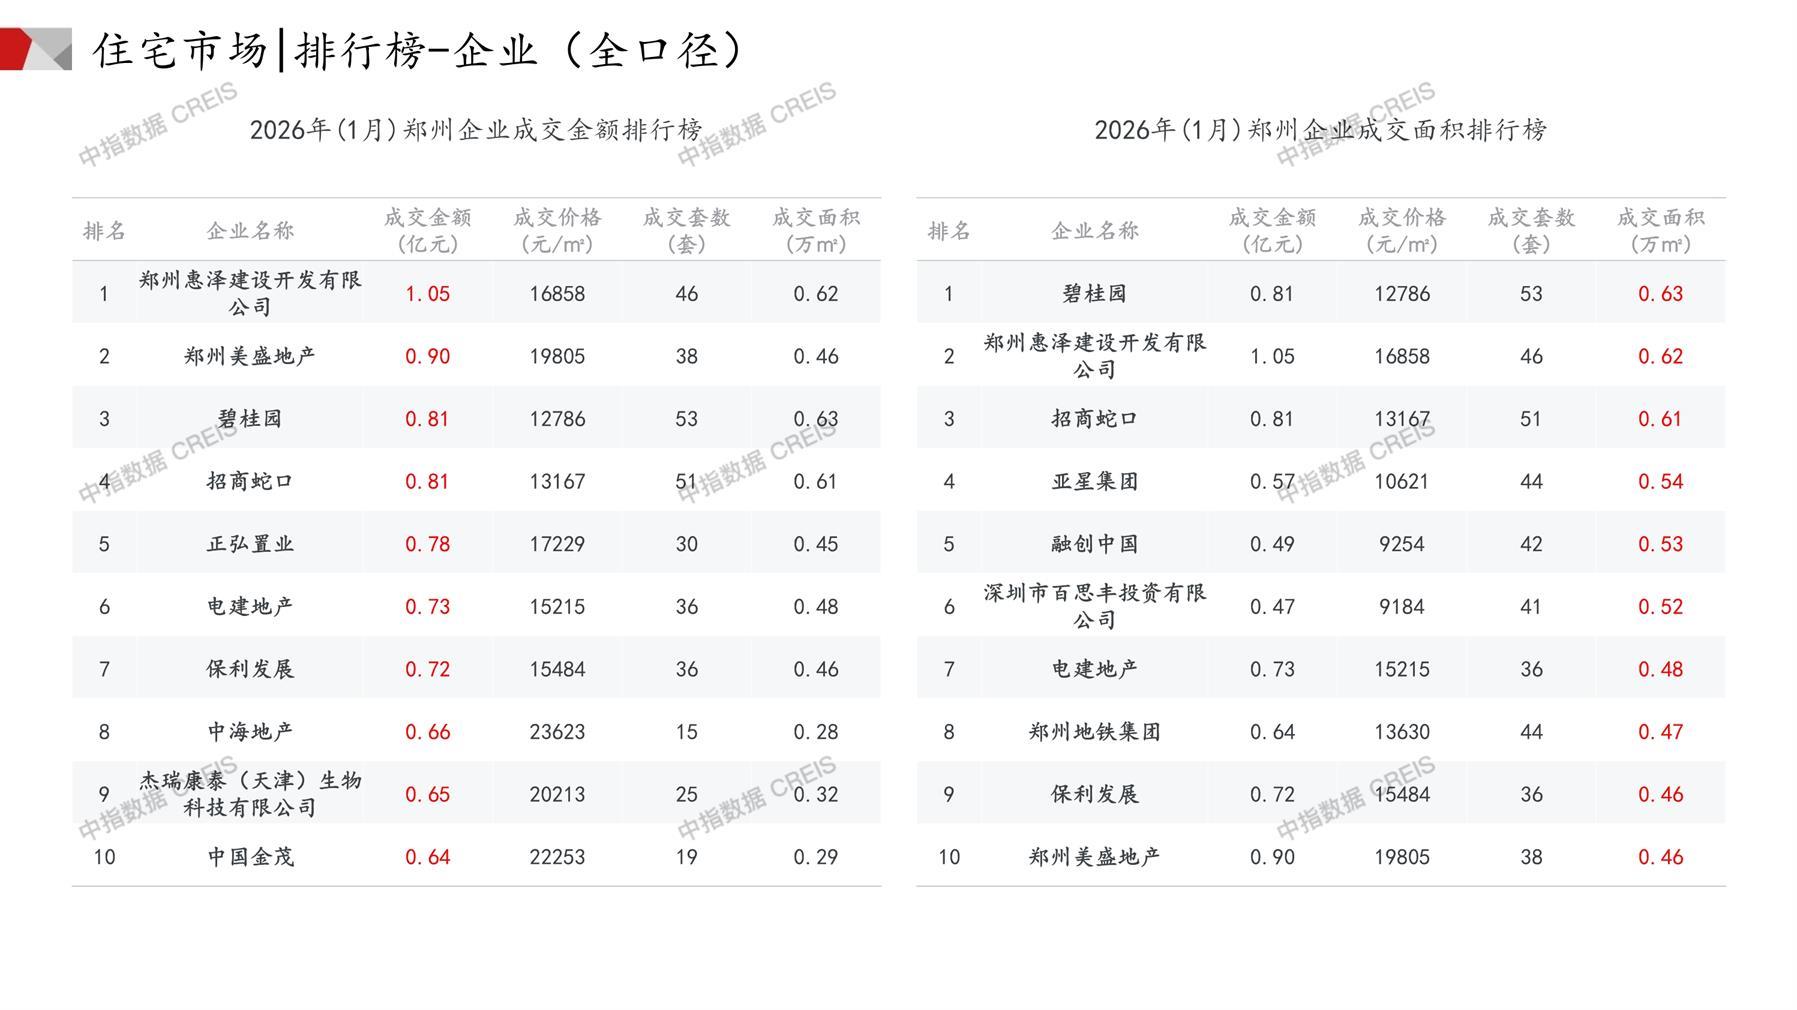The width and height of the screenshot is (1797, 1010).
Task: Click the price value 23623 for 中海地产
Action: point(557,732)
